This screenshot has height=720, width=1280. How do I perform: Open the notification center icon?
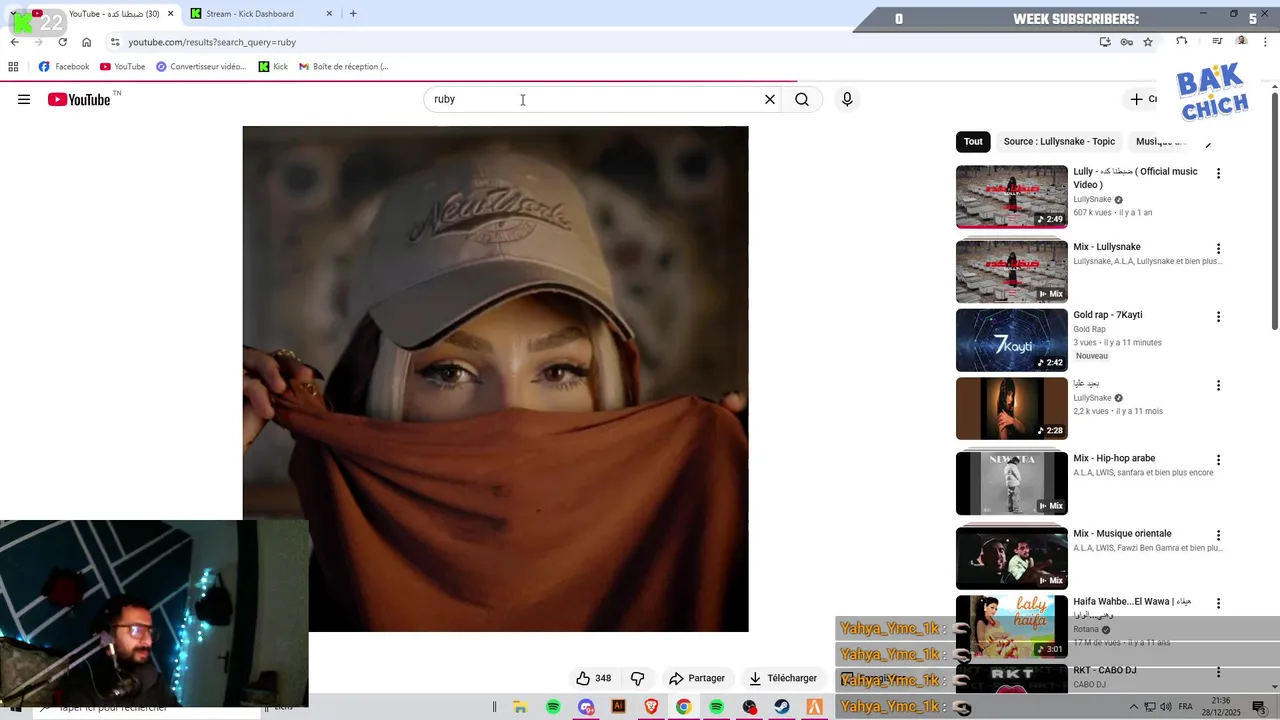pyautogui.click(x=1259, y=707)
